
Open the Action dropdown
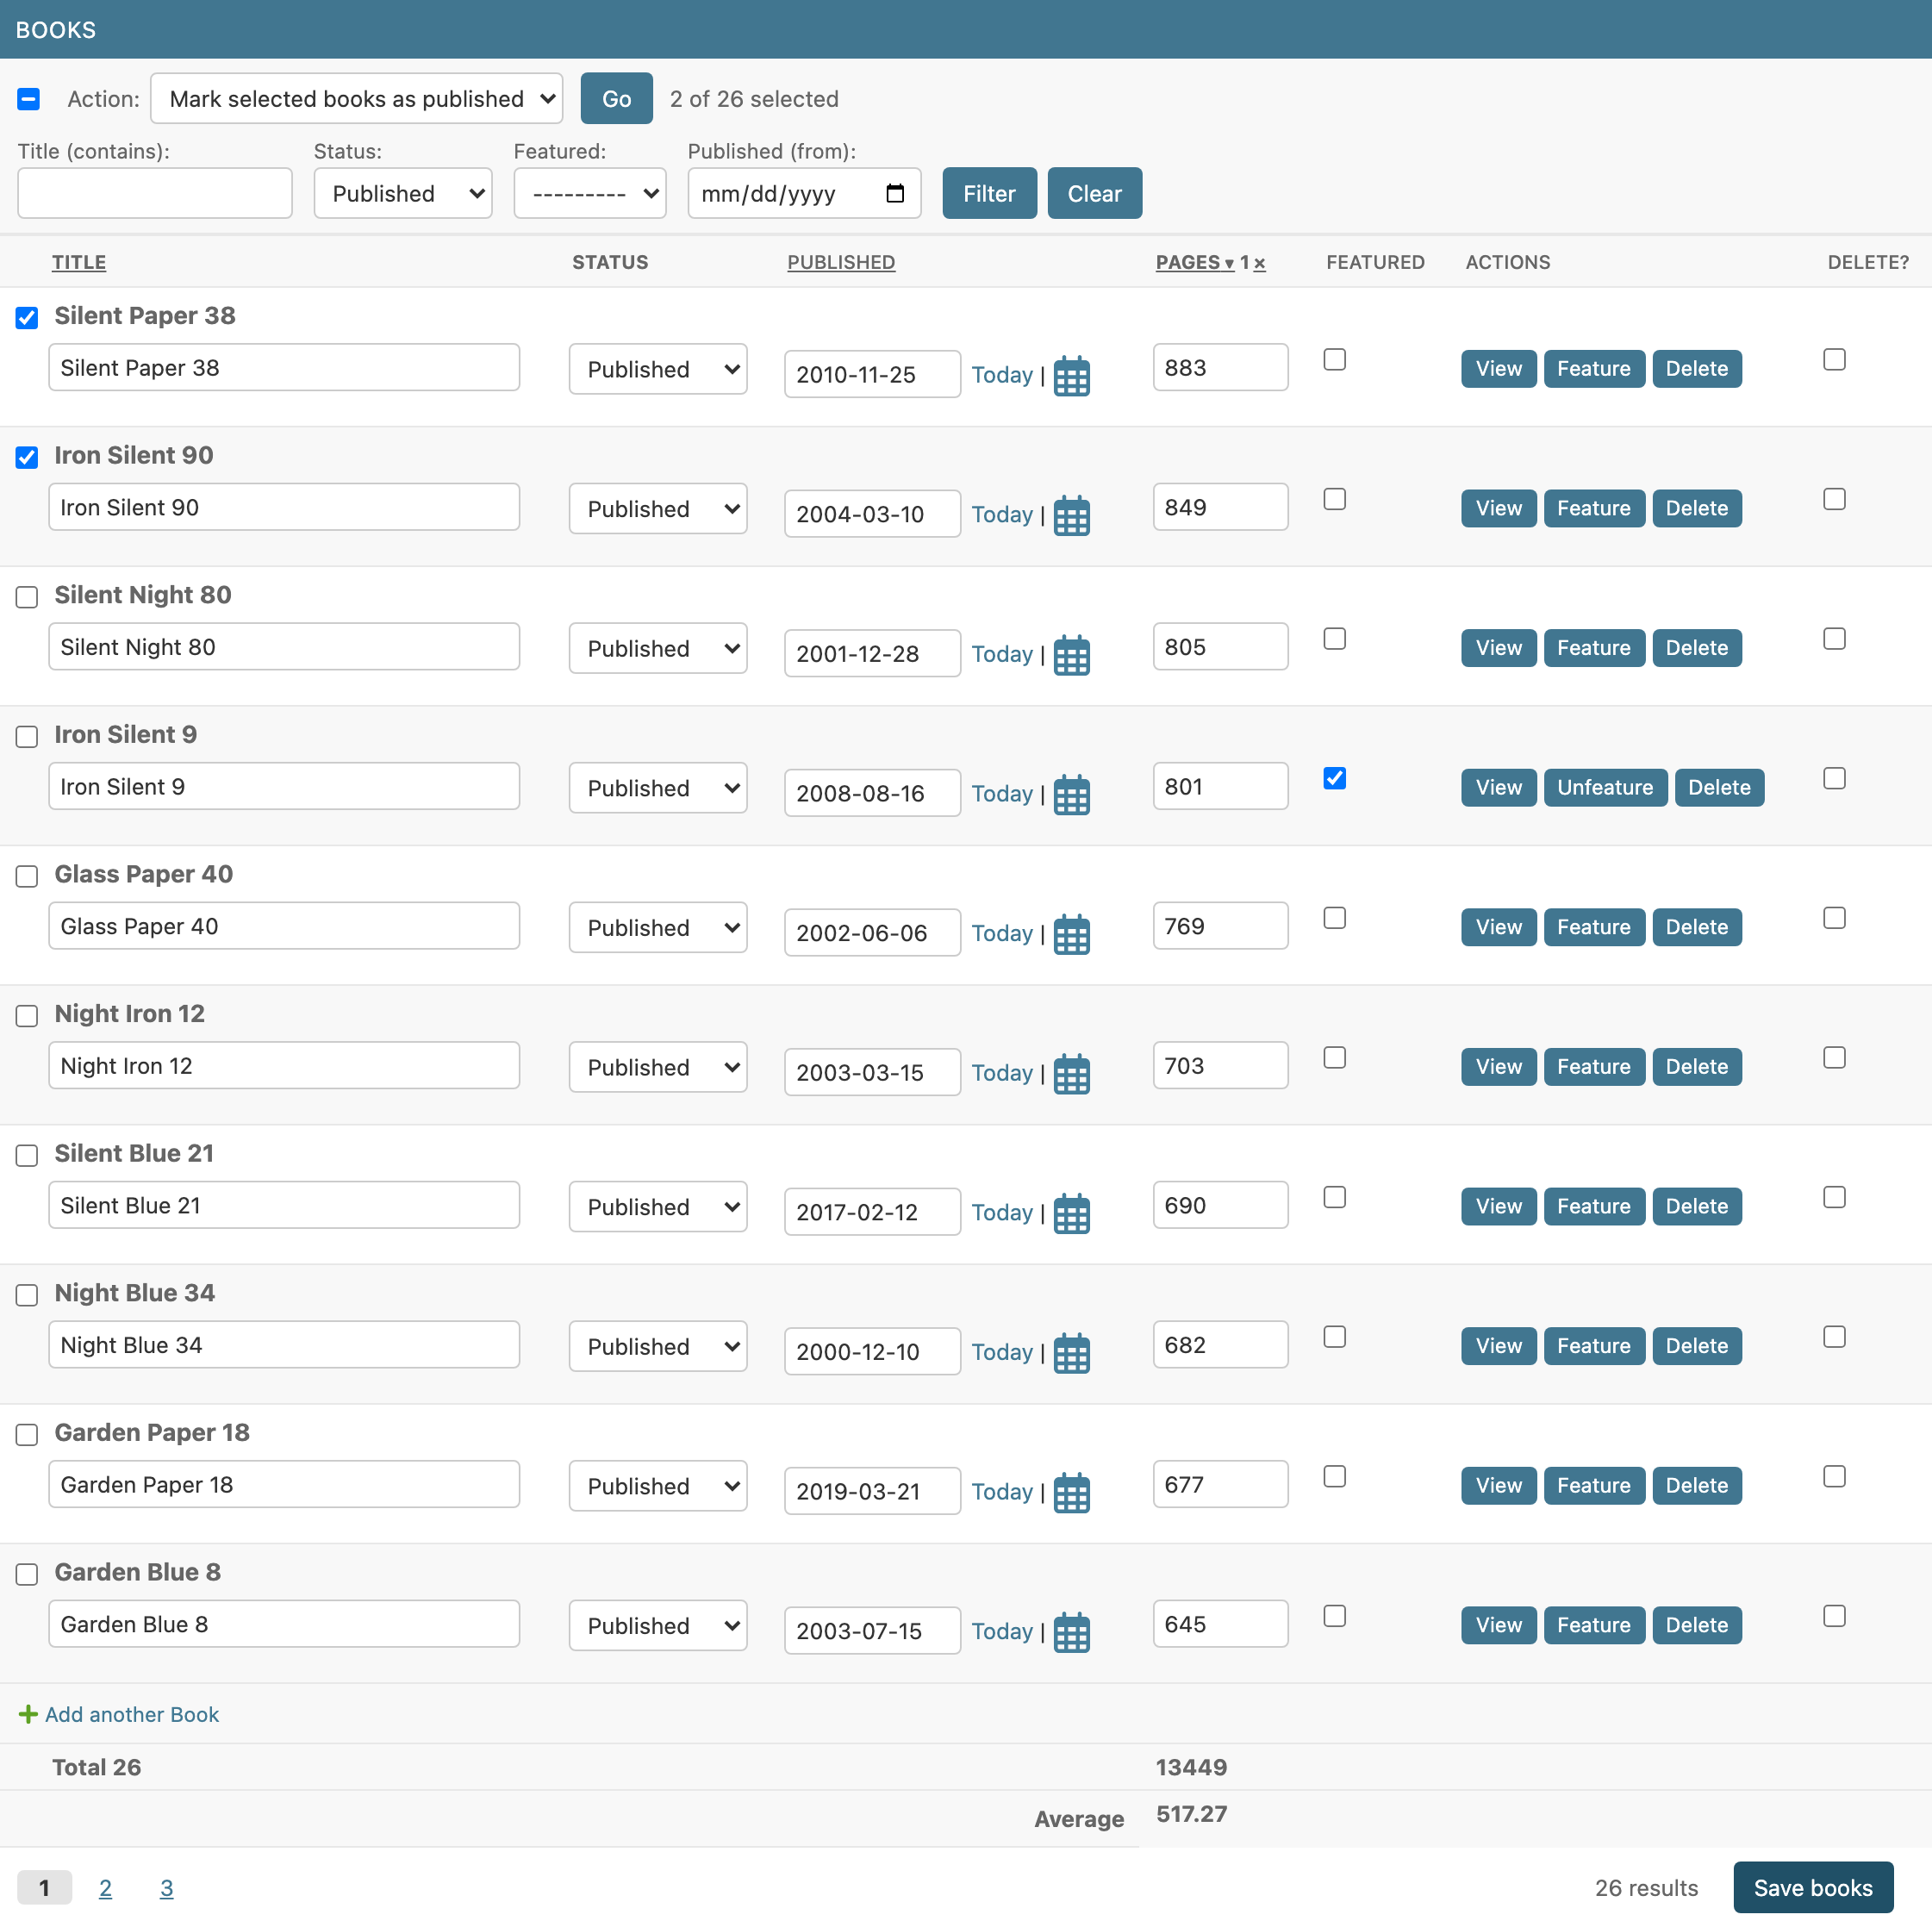[357, 99]
